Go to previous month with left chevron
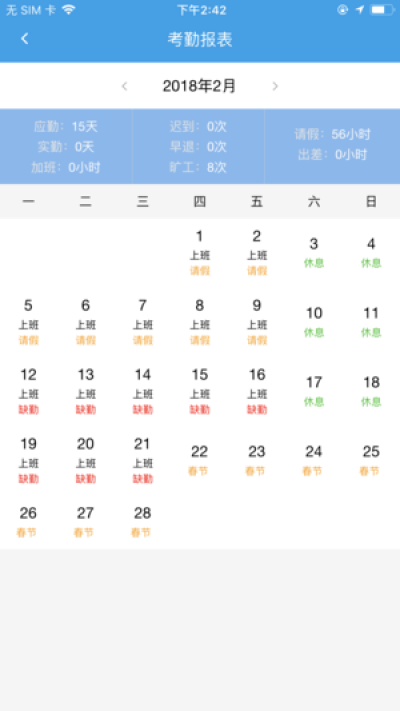 tap(124, 86)
